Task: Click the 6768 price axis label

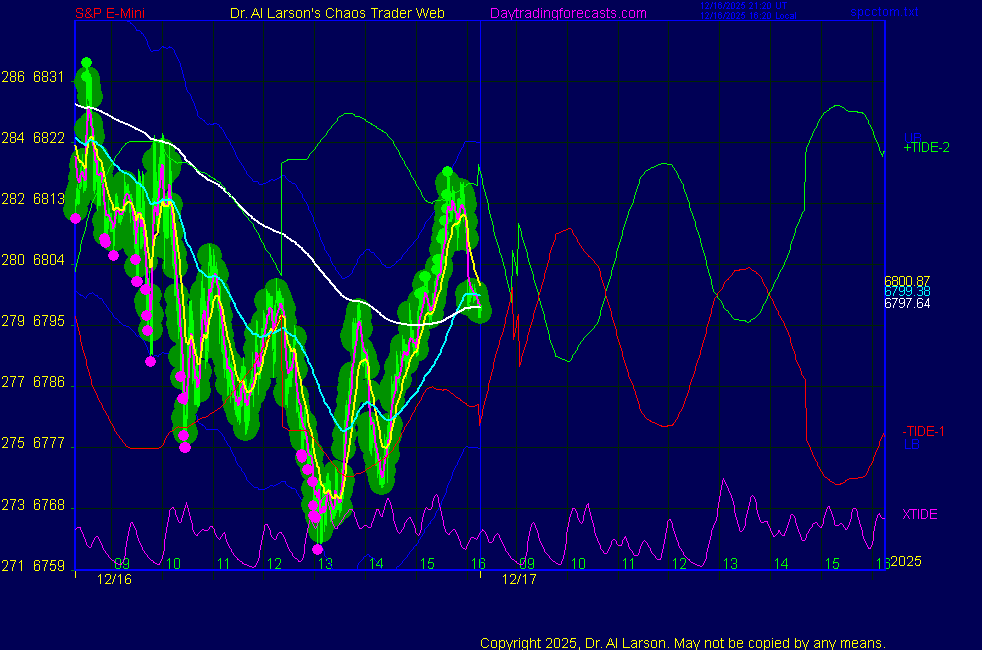Action: click(x=48, y=505)
